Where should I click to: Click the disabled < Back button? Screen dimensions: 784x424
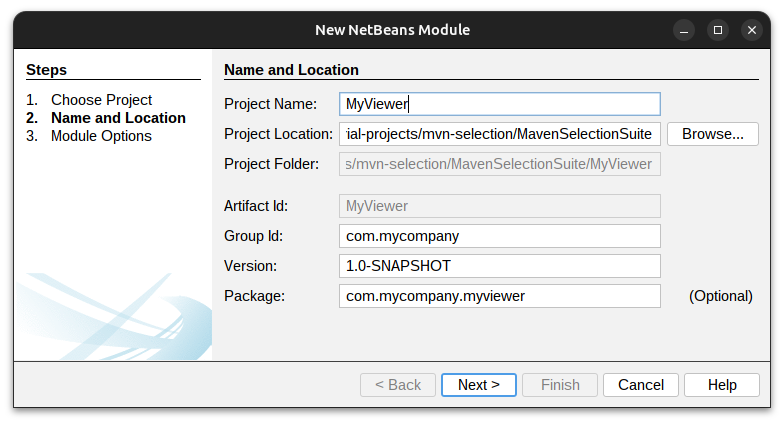398,385
